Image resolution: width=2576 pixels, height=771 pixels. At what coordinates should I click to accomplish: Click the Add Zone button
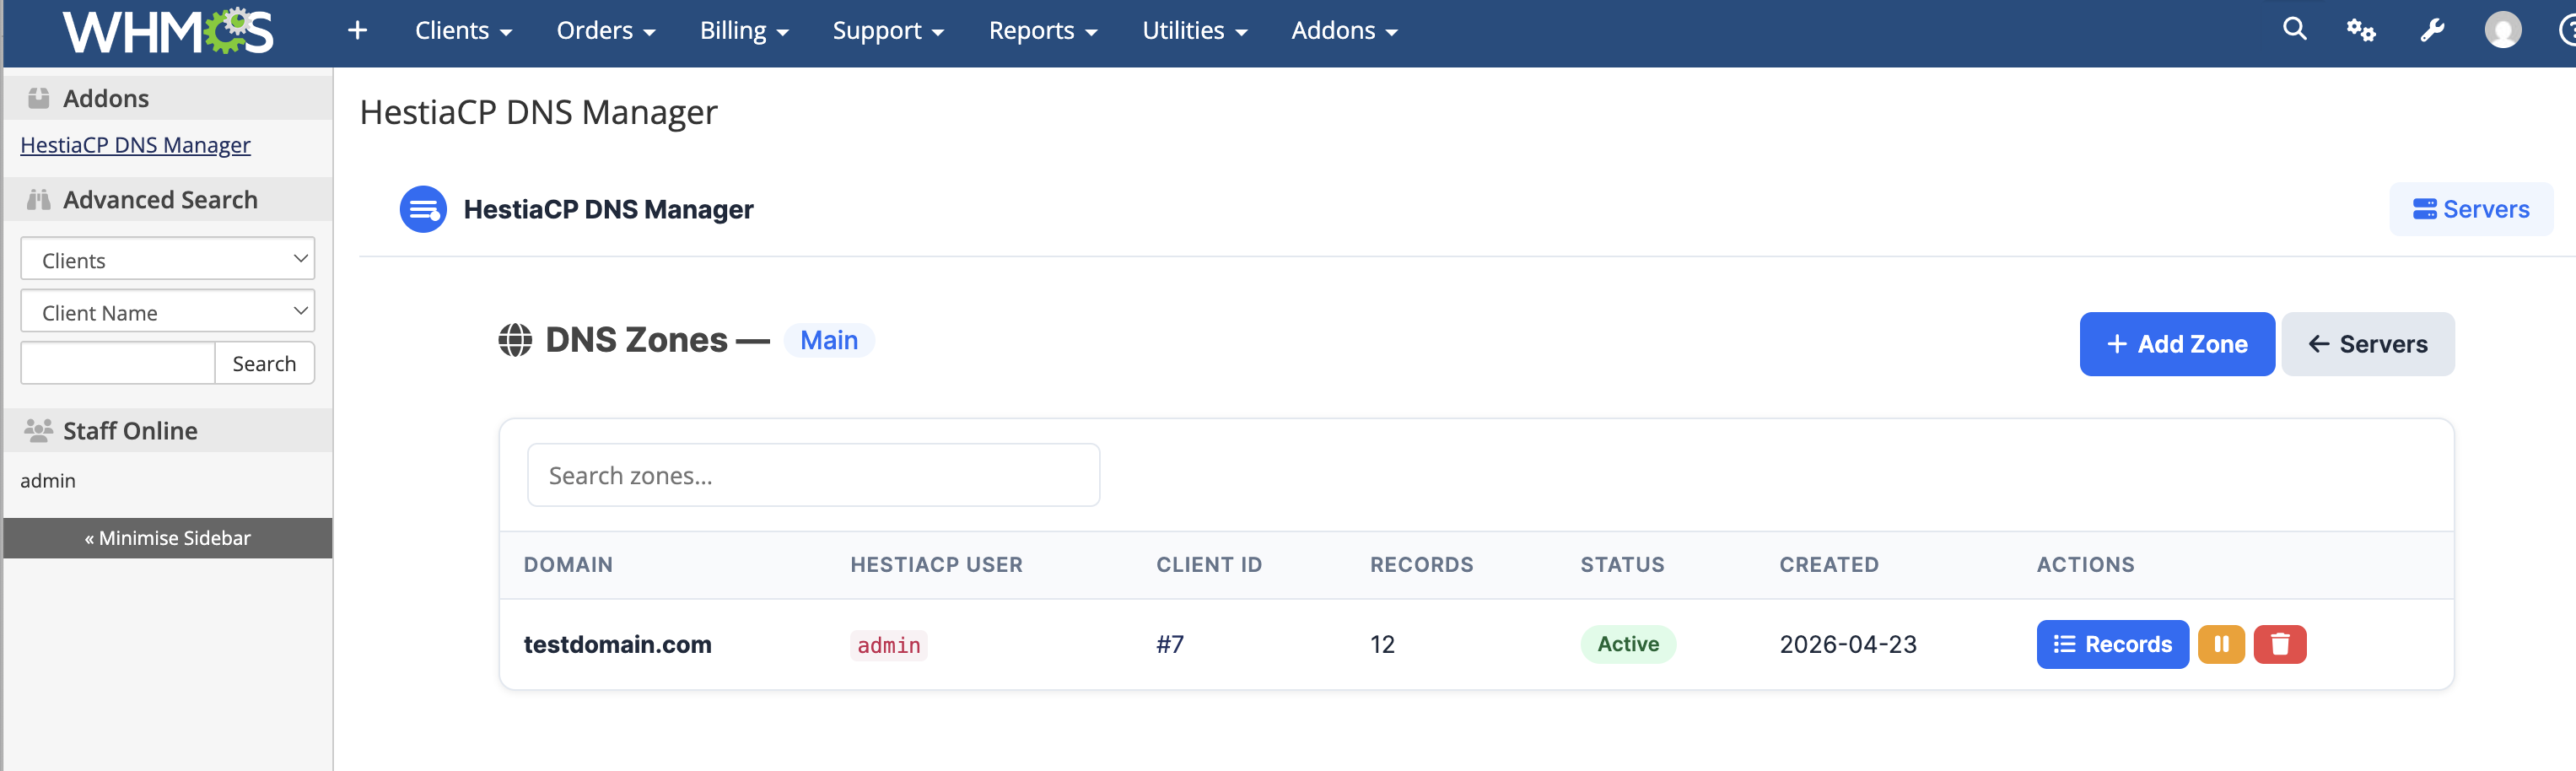pos(2176,344)
